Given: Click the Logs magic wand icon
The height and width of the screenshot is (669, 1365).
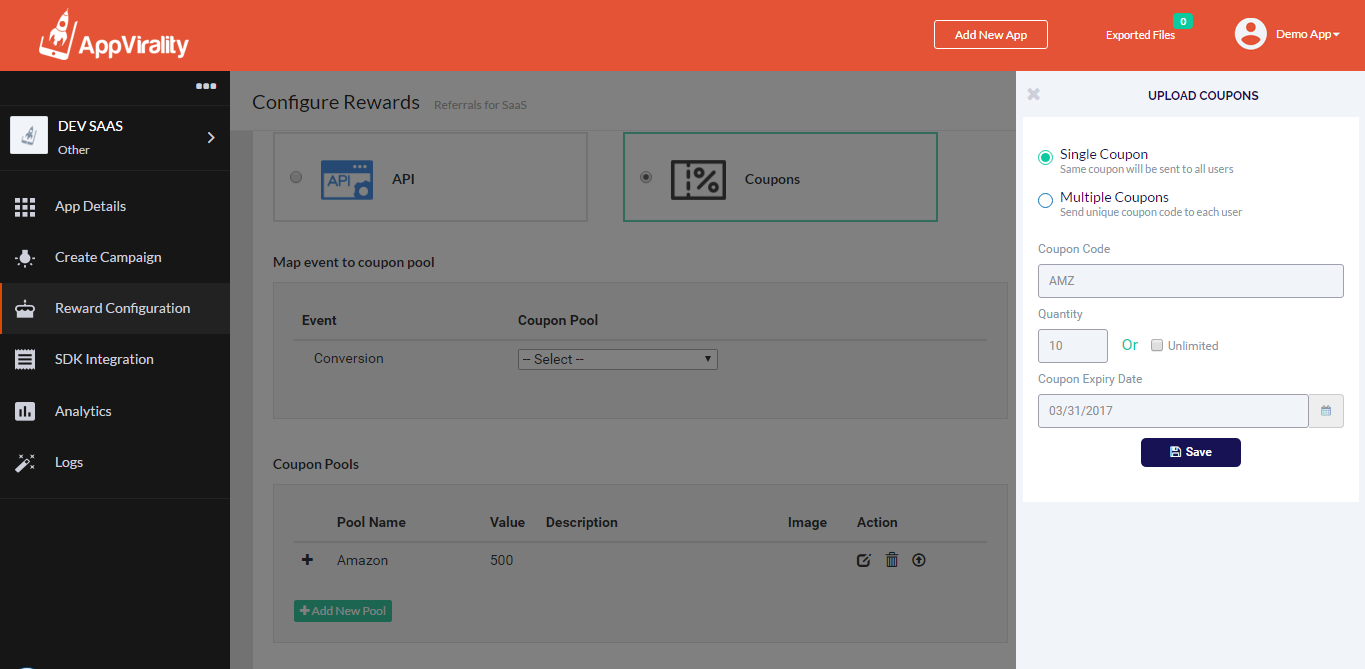Looking at the screenshot, I should coord(25,463).
